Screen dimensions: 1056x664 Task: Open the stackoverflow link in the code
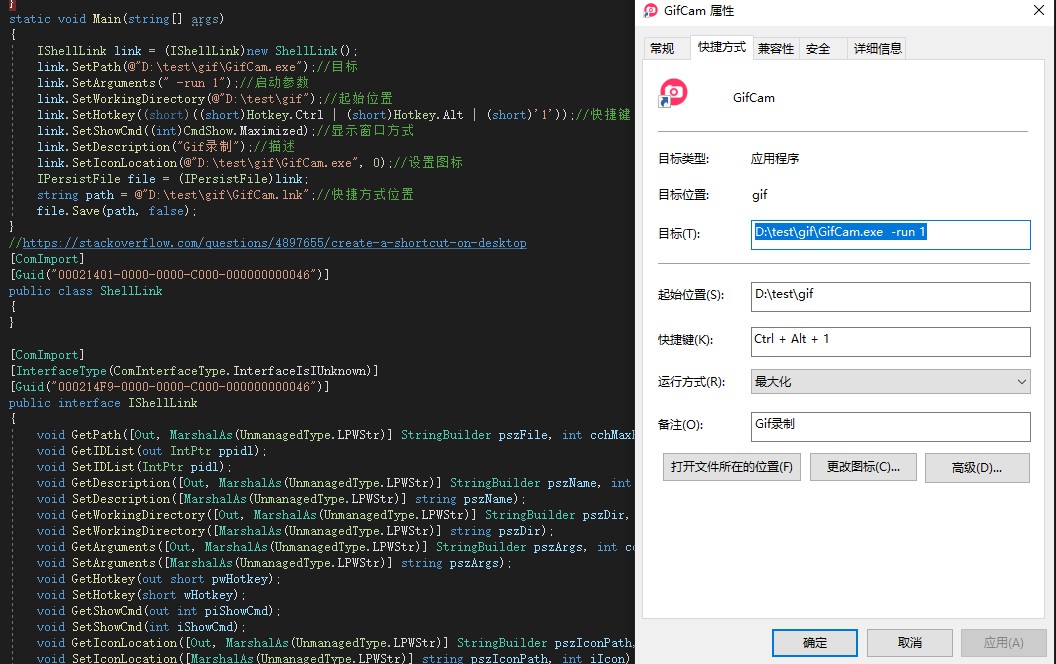(x=274, y=243)
